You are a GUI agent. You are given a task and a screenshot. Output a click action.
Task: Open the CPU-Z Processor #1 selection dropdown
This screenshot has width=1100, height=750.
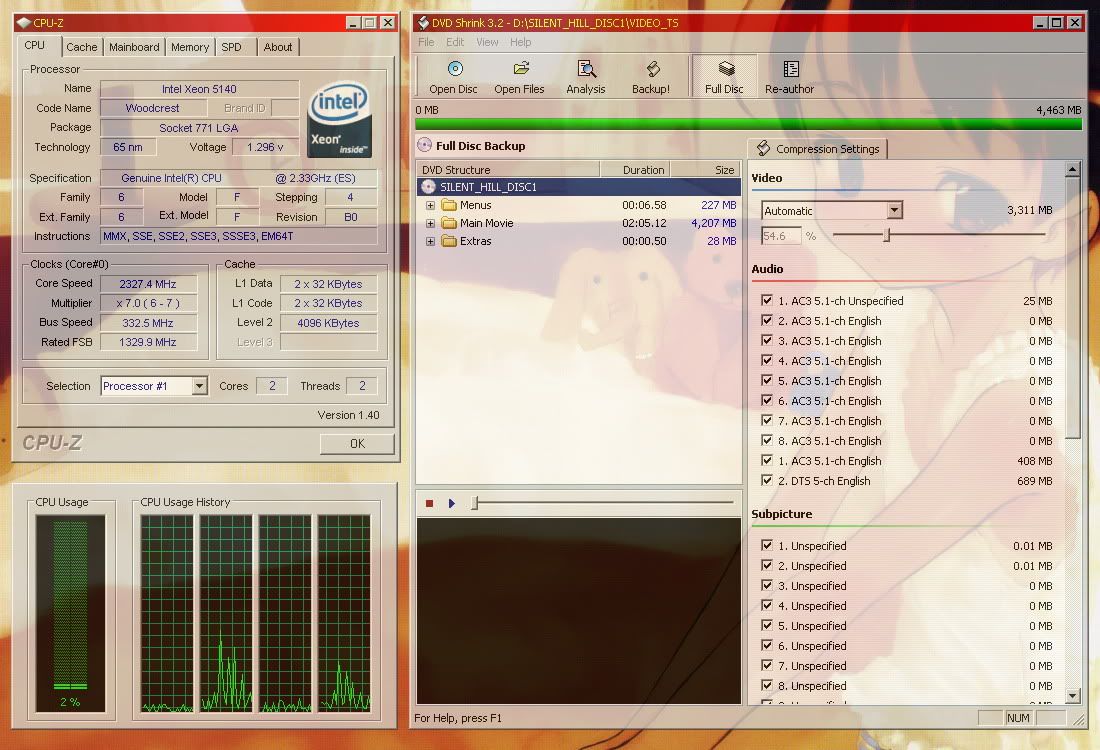click(x=199, y=386)
